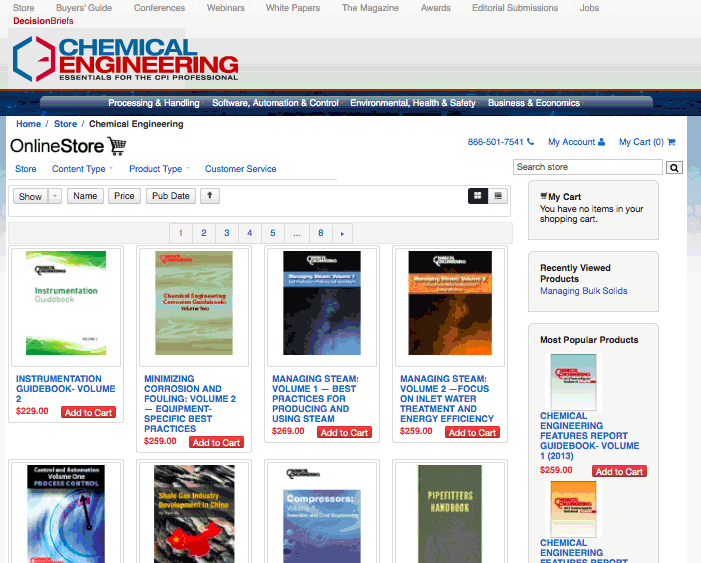Sort products by Pub Date

(x=171, y=196)
